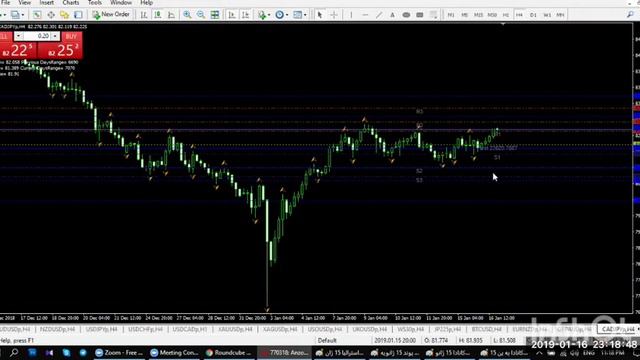Open the Templates icon
The height and width of the screenshot is (360, 640).
[297, 15]
